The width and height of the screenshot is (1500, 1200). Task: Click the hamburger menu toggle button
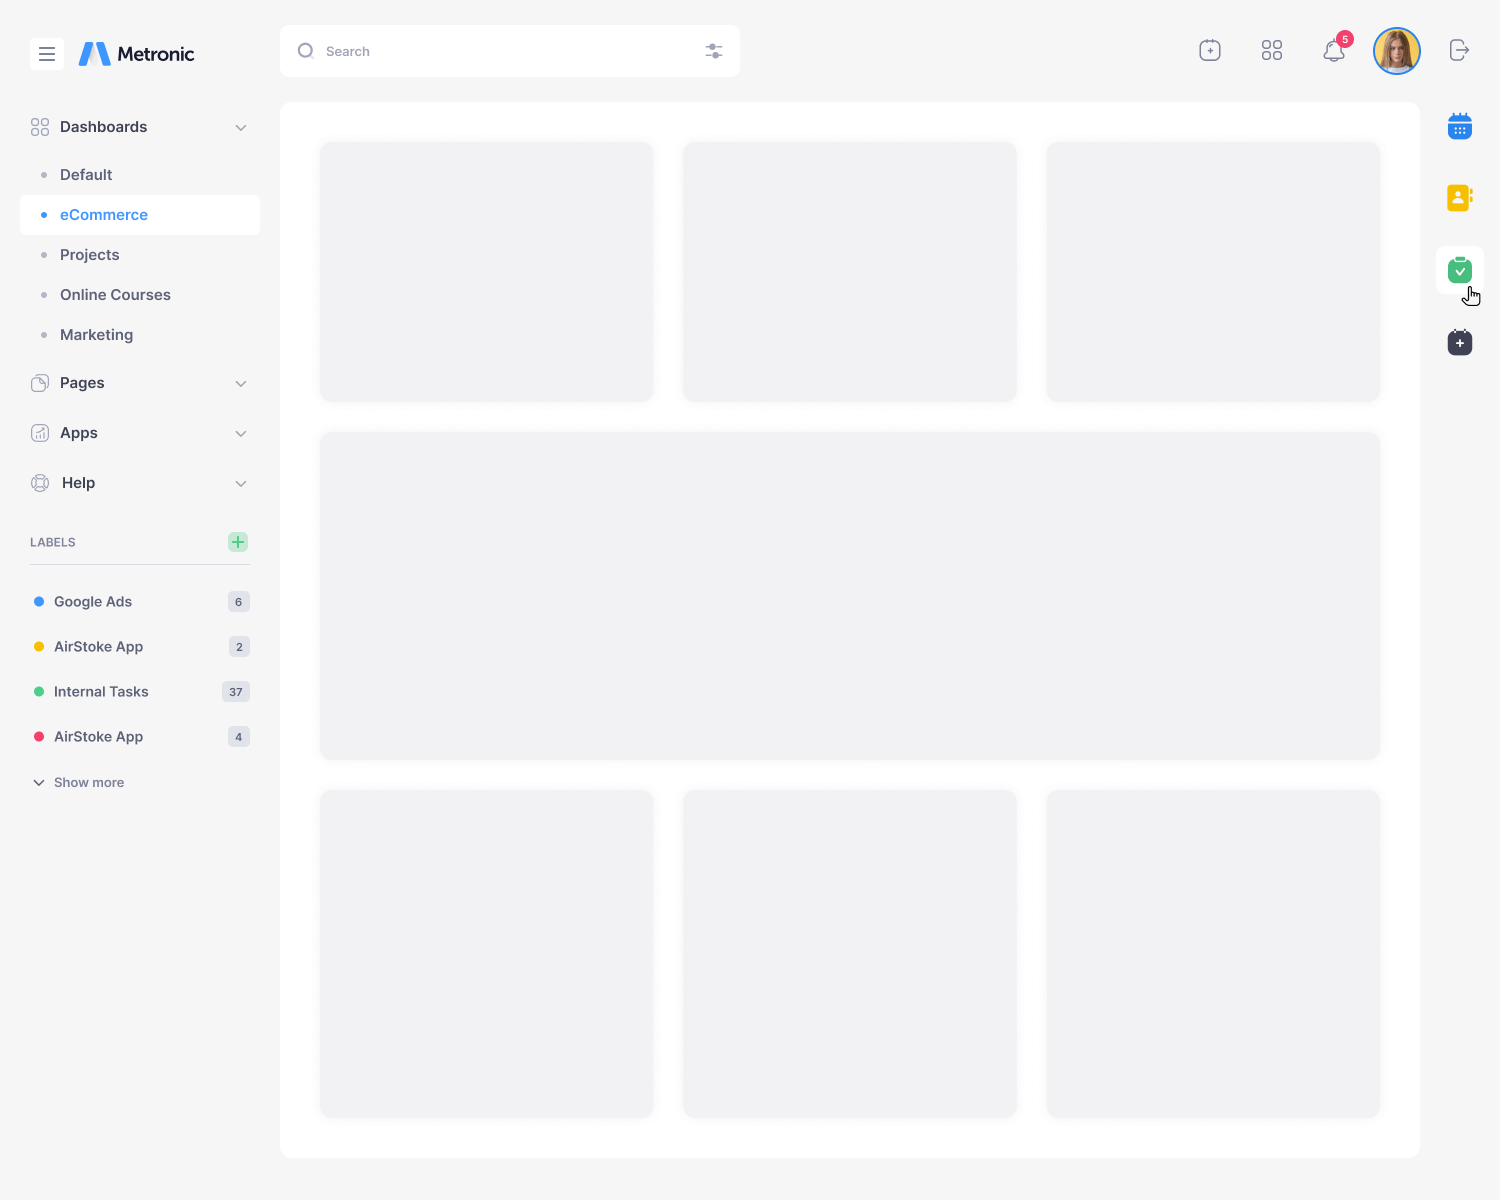(x=47, y=54)
